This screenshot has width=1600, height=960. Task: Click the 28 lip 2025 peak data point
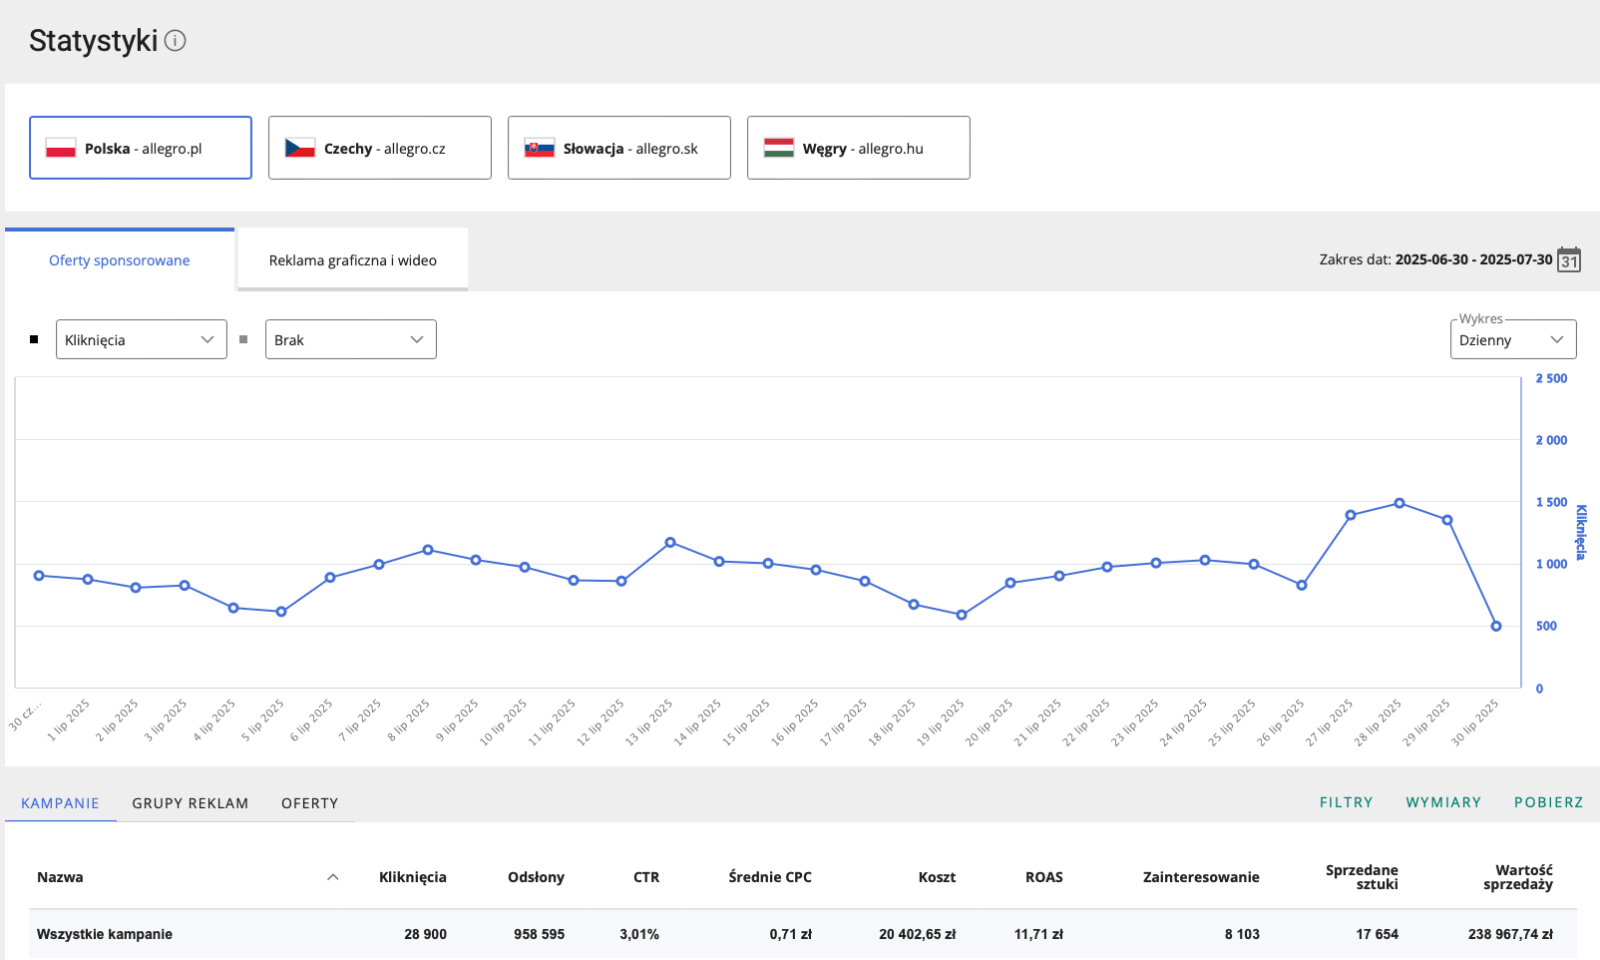point(1399,503)
